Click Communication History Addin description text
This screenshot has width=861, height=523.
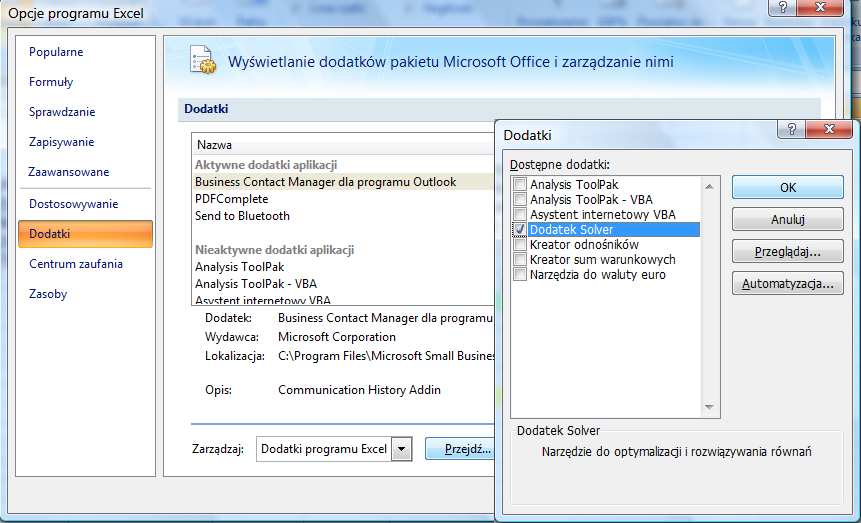point(359,390)
